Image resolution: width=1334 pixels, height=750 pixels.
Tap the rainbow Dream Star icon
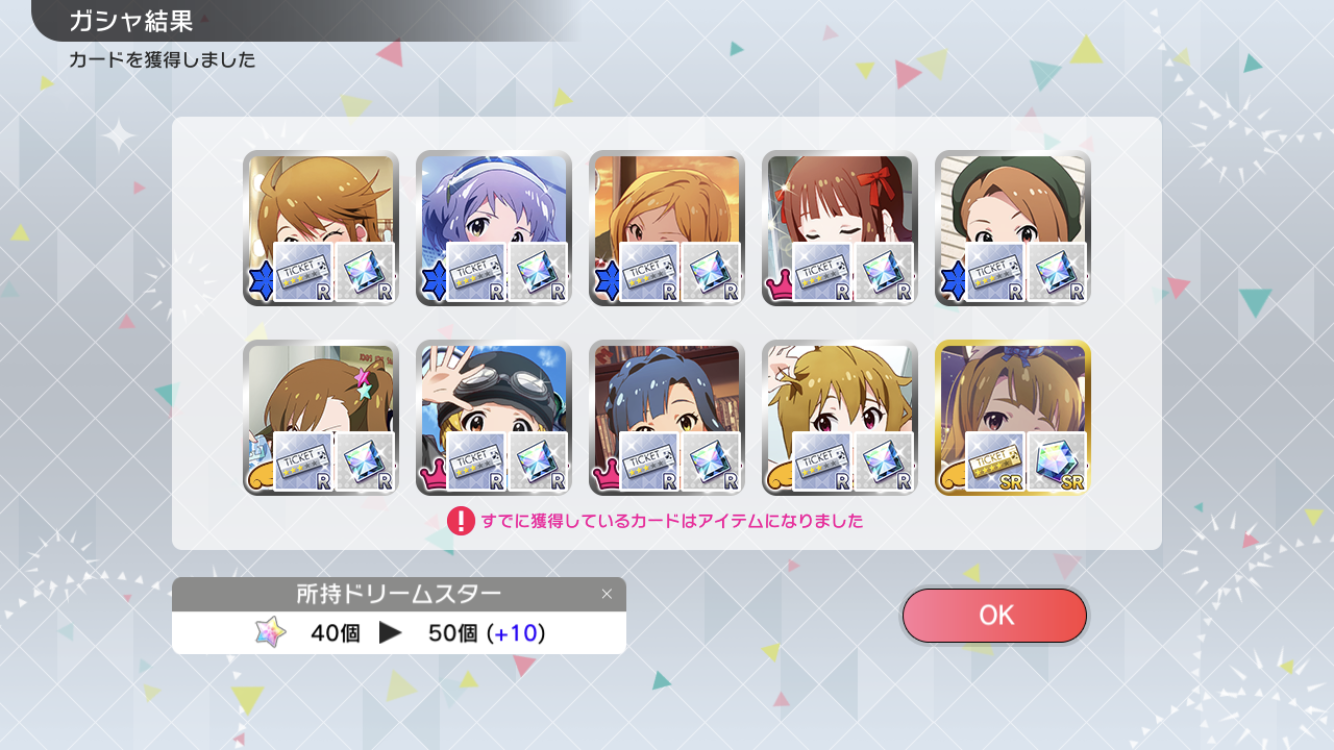[x=270, y=633]
